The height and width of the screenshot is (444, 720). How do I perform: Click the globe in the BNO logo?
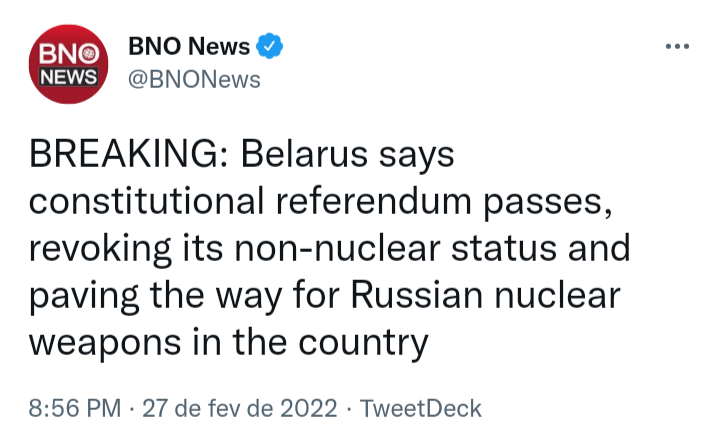tap(88, 52)
